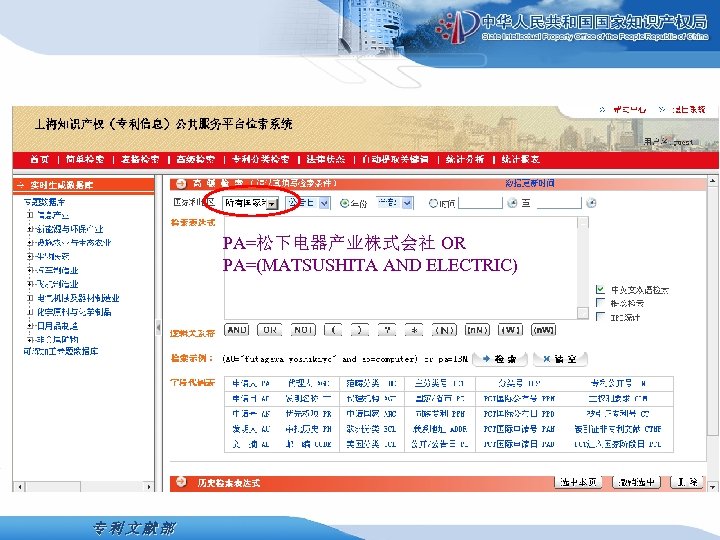The height and width of the screenshot is (540, 720).
Task: Open the 可深加工专题数据库 tree item
Action: pyautogui.click(x=61, y=351)
